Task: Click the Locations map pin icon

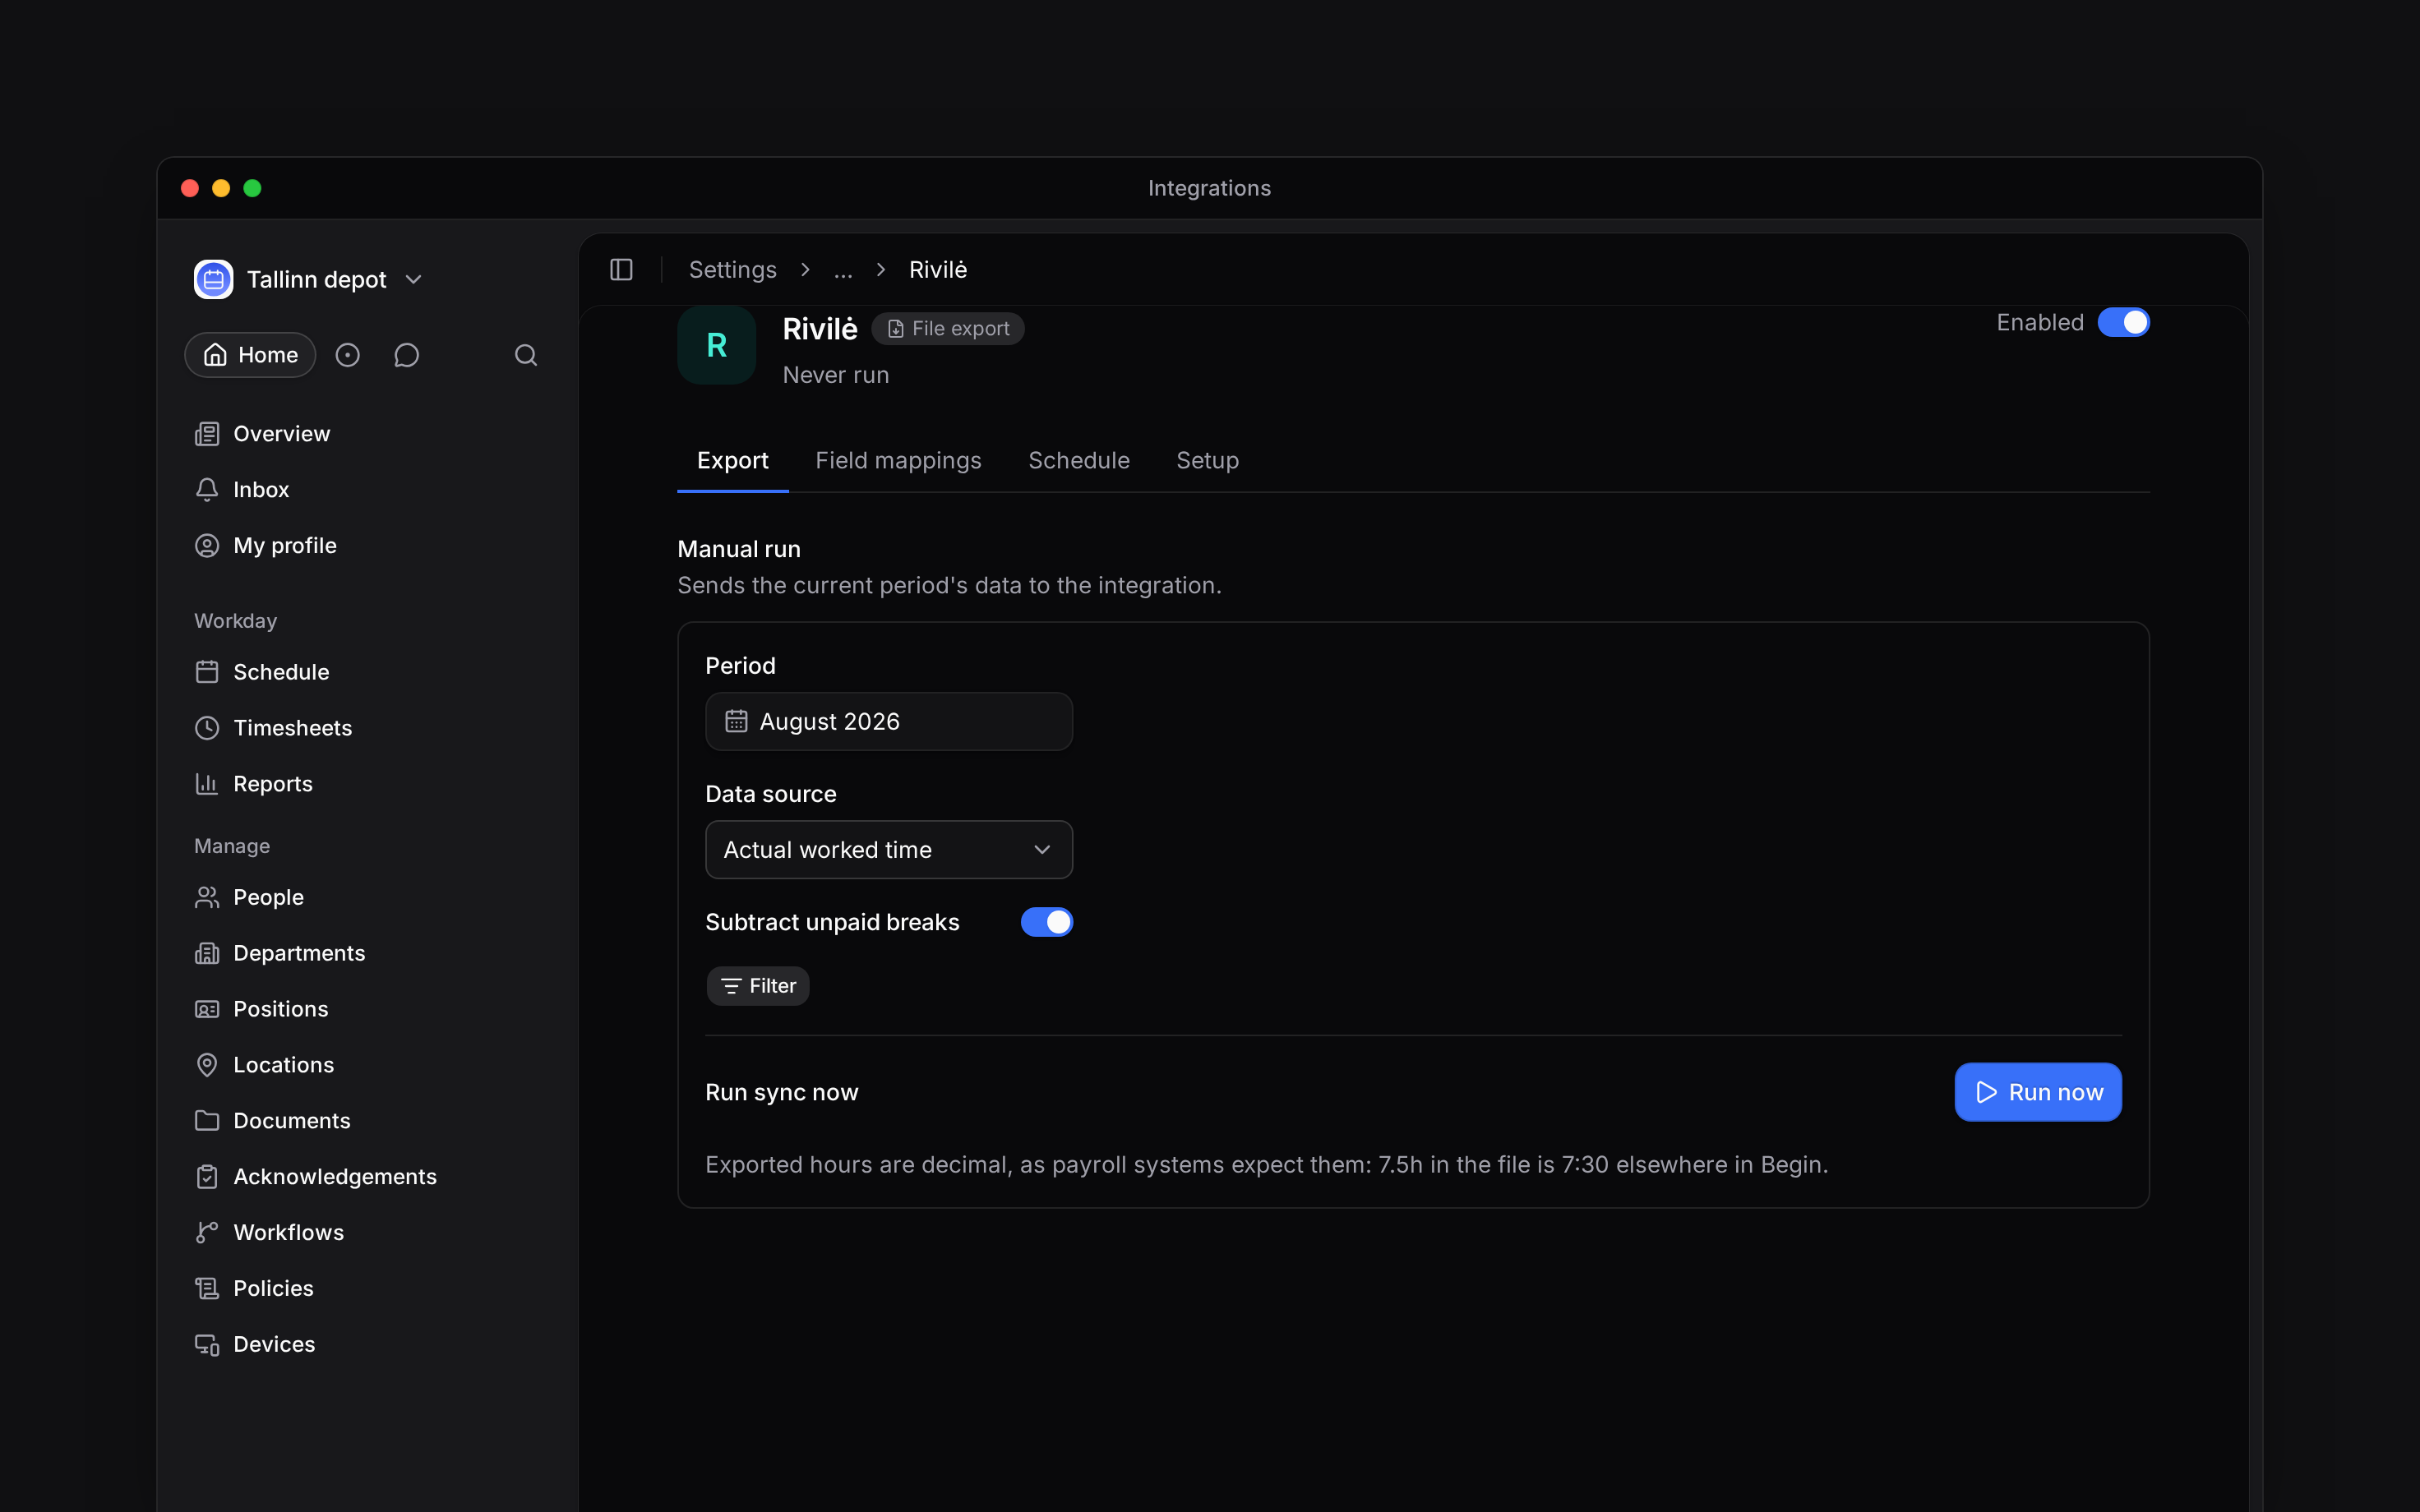Action: pyautogui.click(x=207, y=1065)
